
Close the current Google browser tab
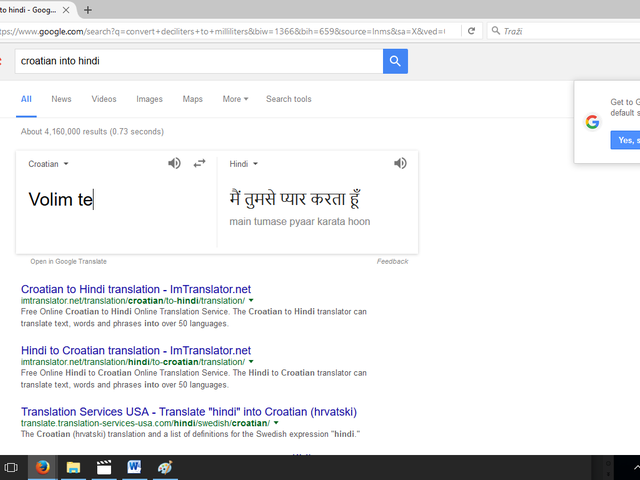pyautogui.click(x=66, y=10)
